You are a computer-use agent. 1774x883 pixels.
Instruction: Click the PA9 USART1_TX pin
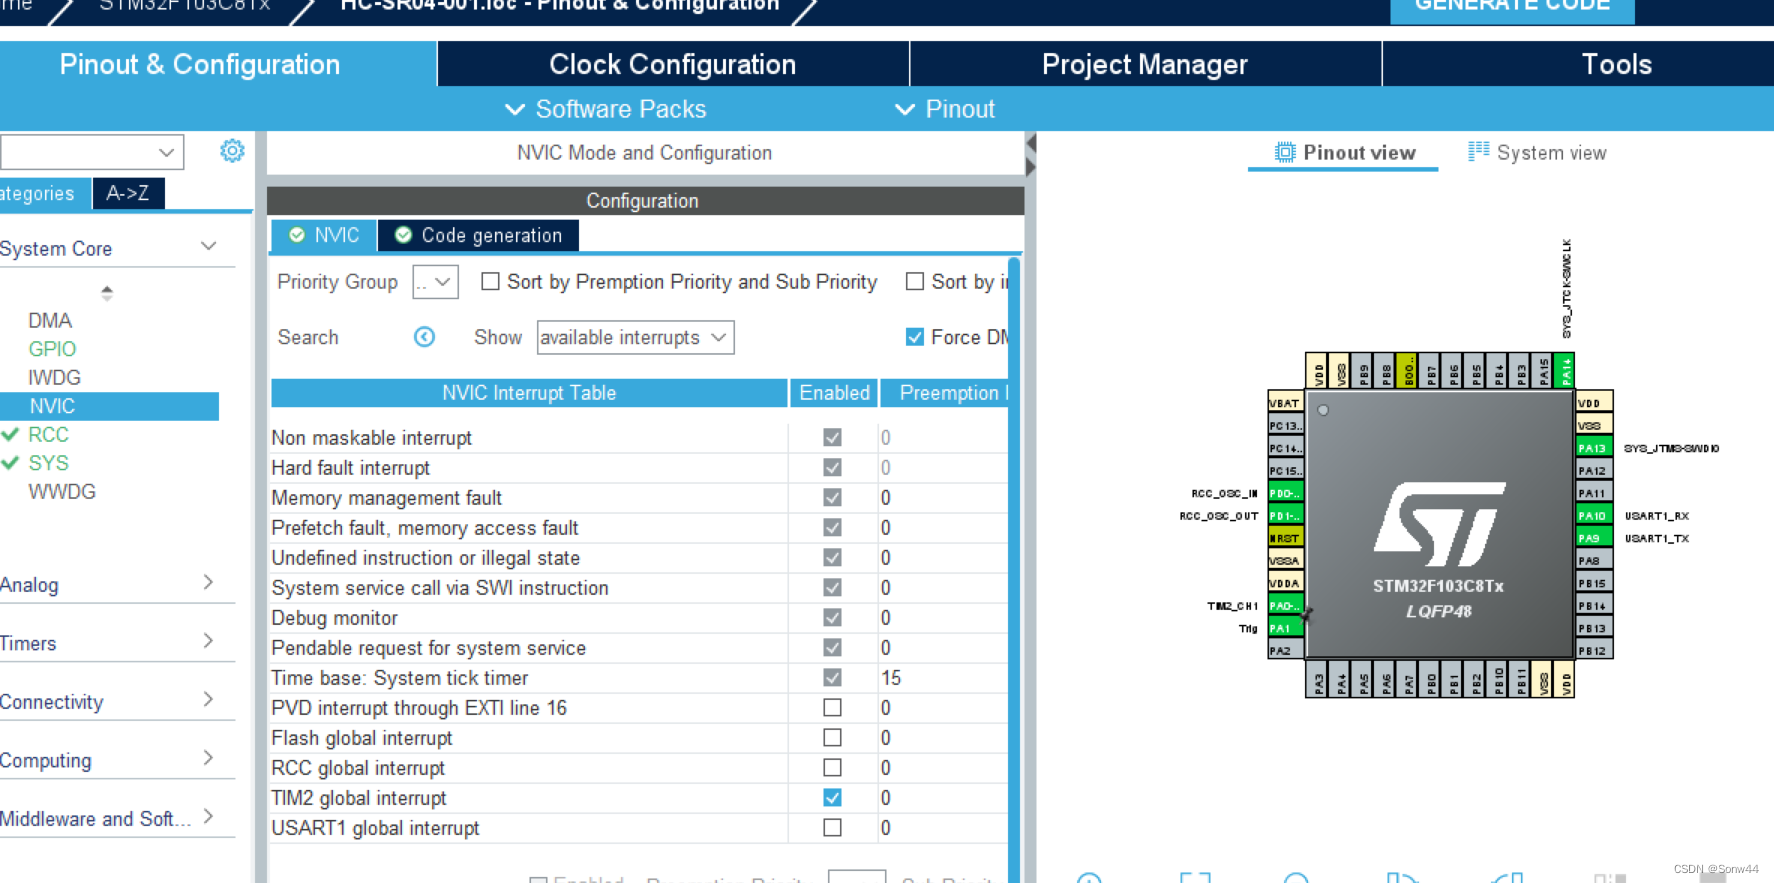(x=1593, y=538)
